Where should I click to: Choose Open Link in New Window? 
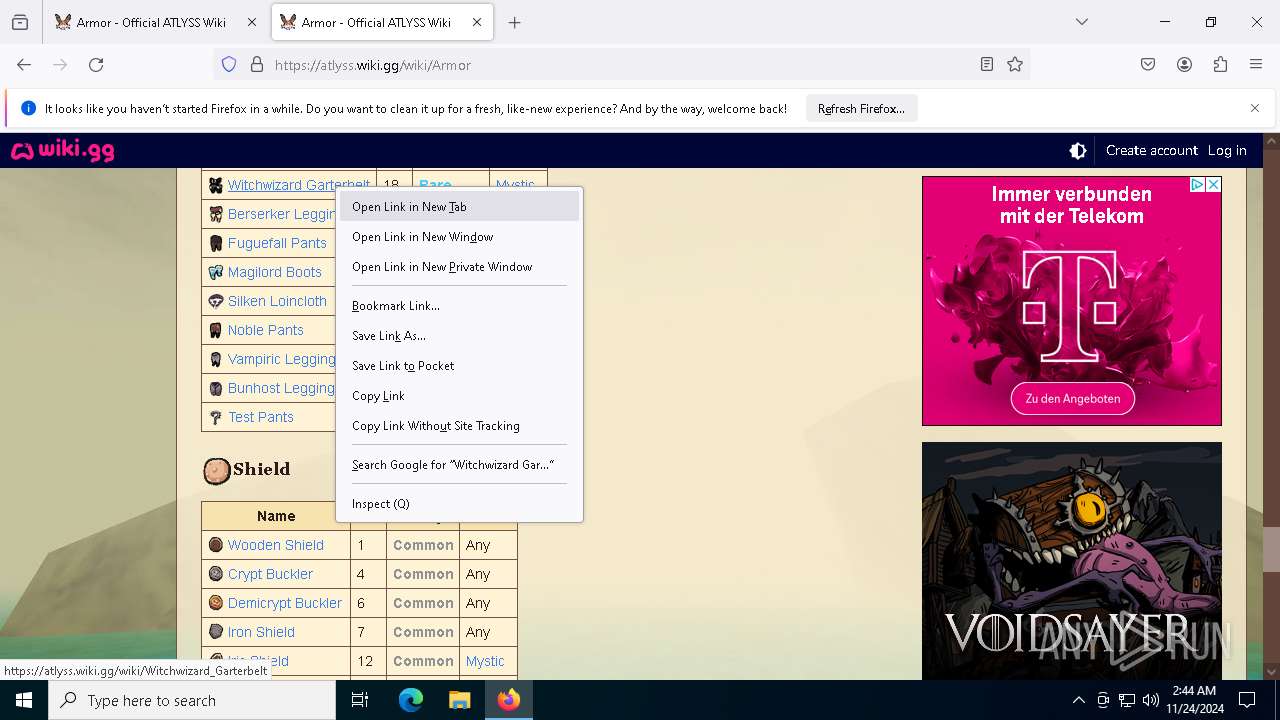[x=459, y=237]
